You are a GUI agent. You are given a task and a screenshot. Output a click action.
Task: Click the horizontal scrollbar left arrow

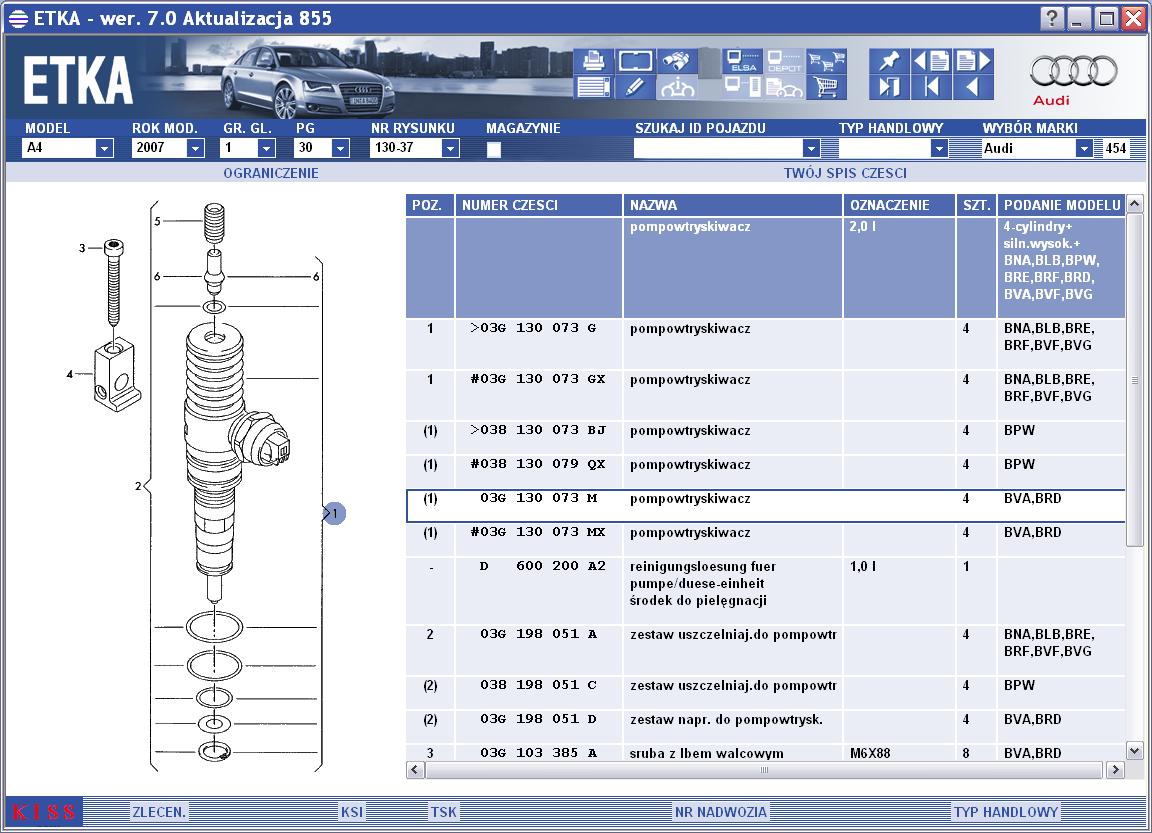(x=415, y=770)
